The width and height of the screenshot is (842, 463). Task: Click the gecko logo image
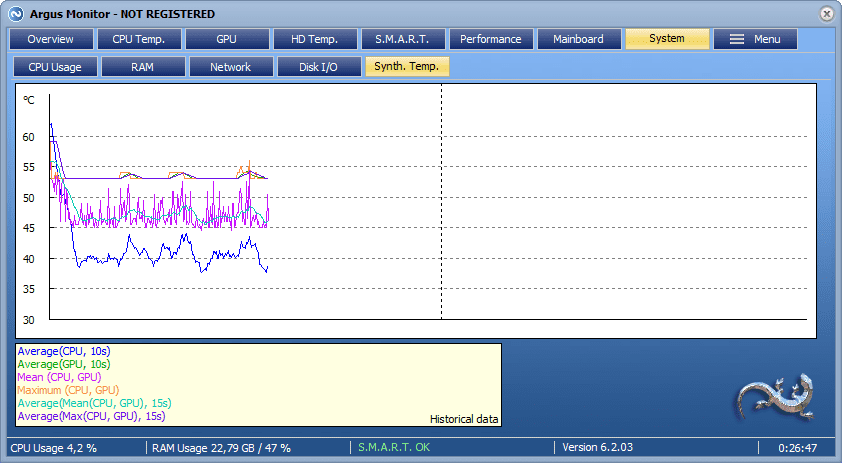tap(776, 398)
